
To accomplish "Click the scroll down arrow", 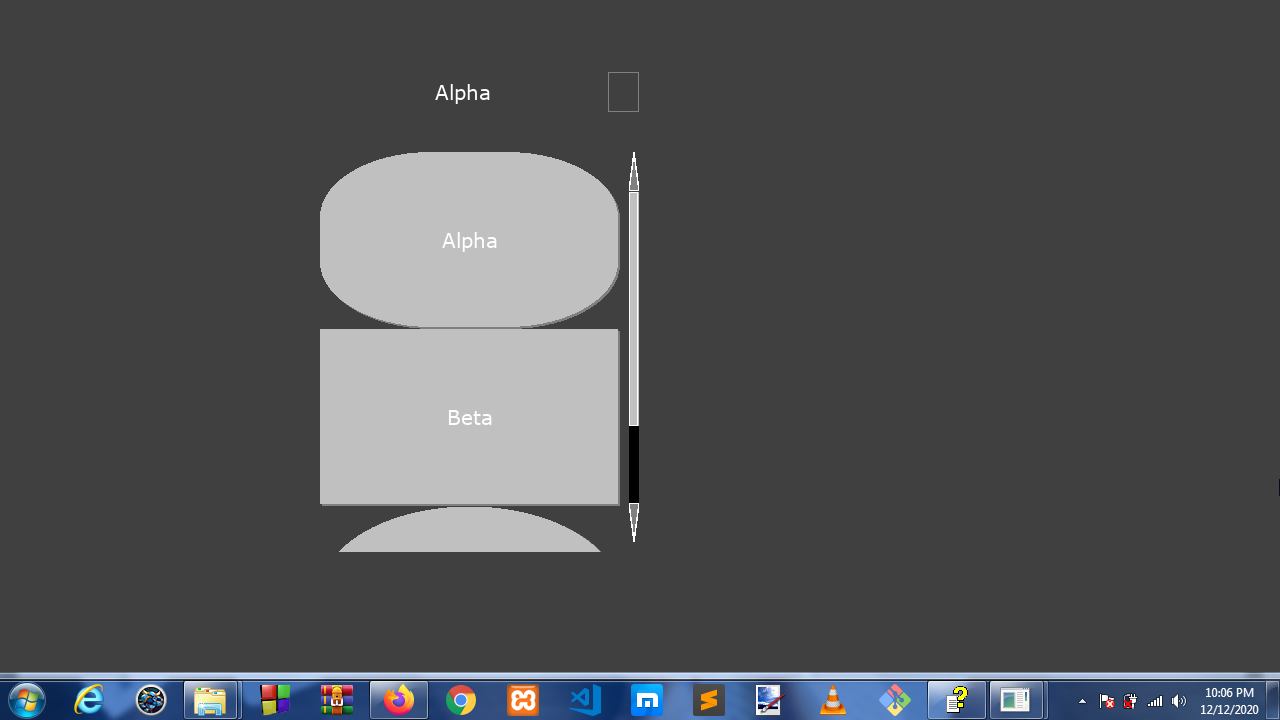I will click(634, 521).
